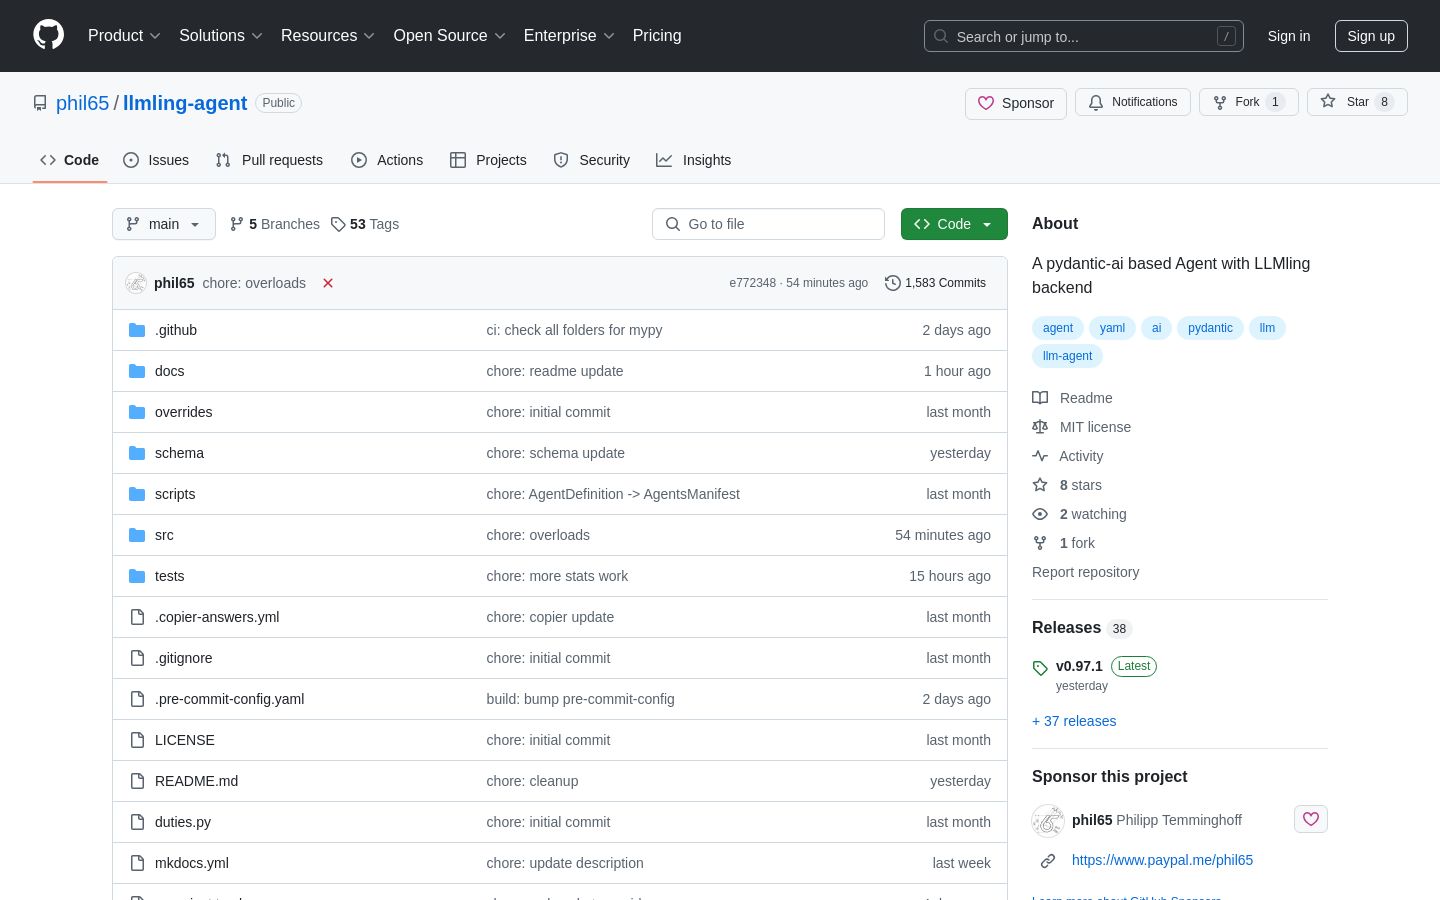This screenshot has width=1440, height=900.
Task: Click the Go to file search field
Action: [768, 224]
